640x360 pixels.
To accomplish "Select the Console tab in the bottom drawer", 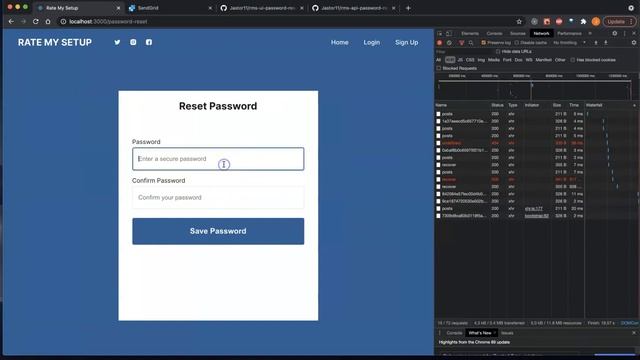I will [454, 333].
